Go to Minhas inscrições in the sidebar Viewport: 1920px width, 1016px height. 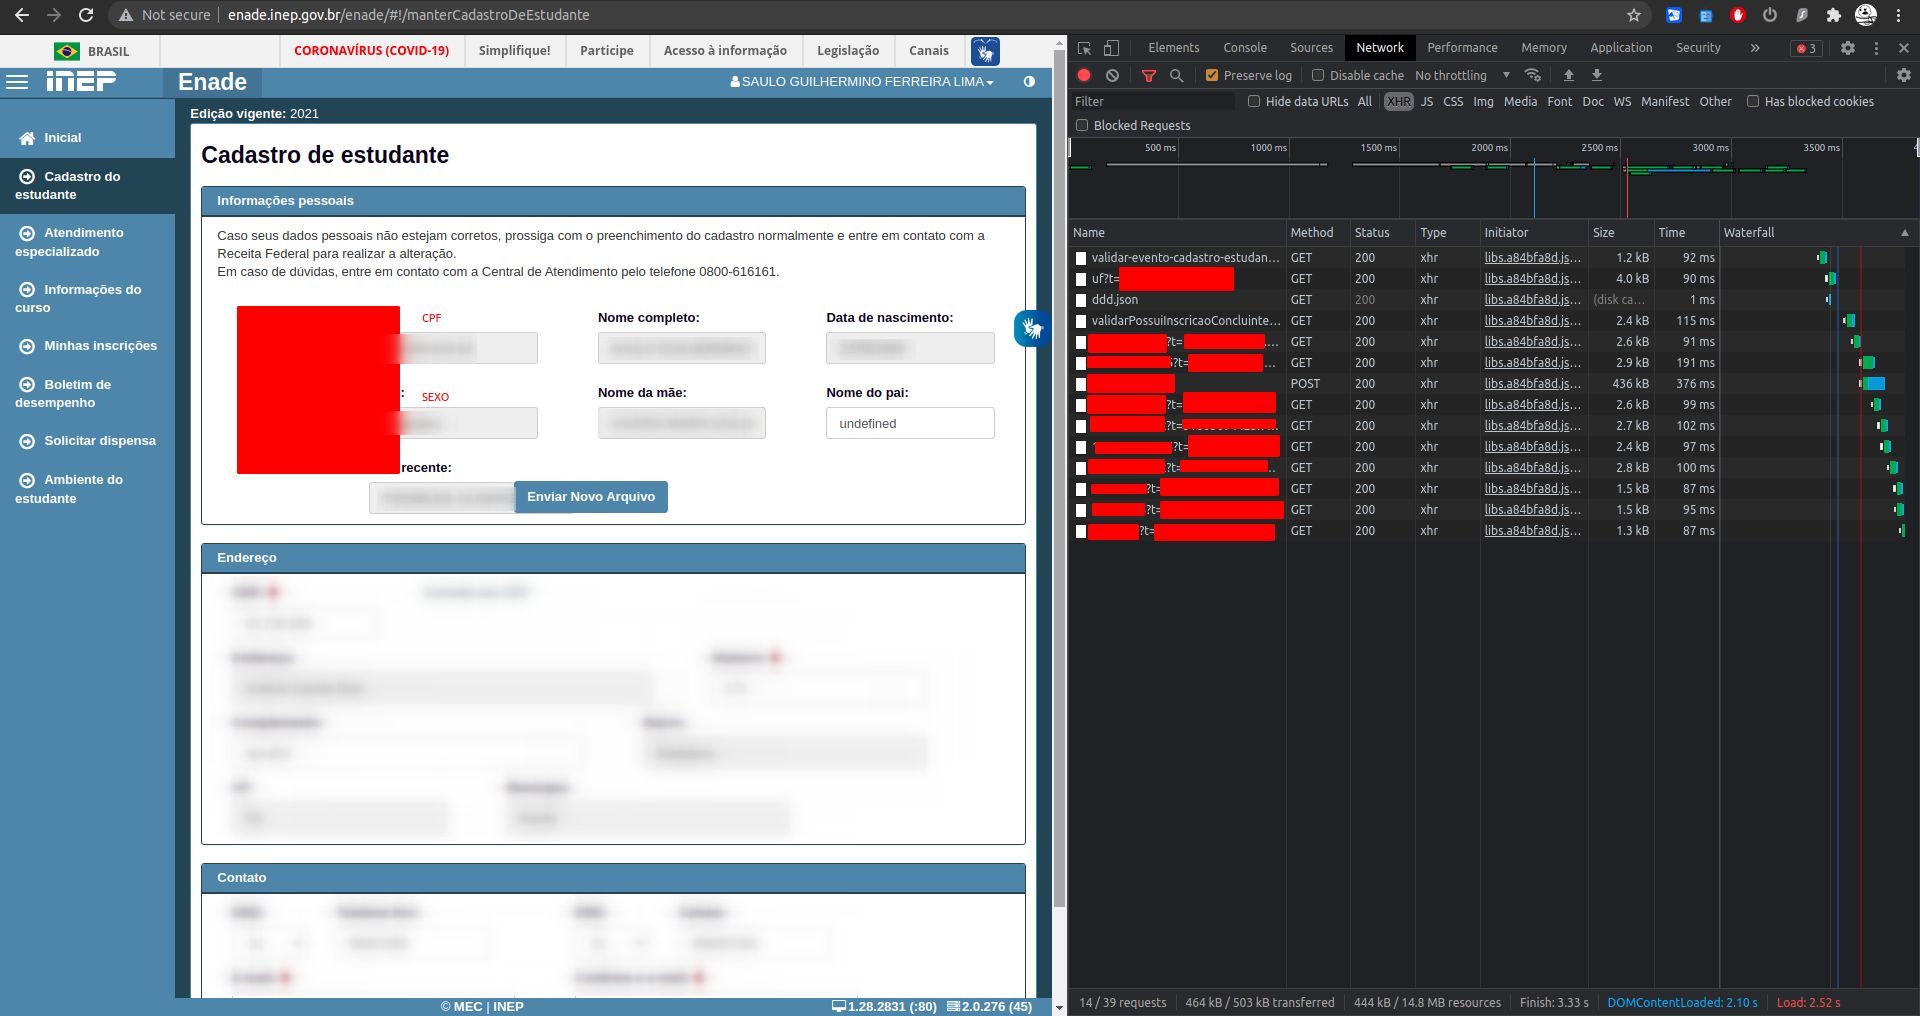pos(88,346)
